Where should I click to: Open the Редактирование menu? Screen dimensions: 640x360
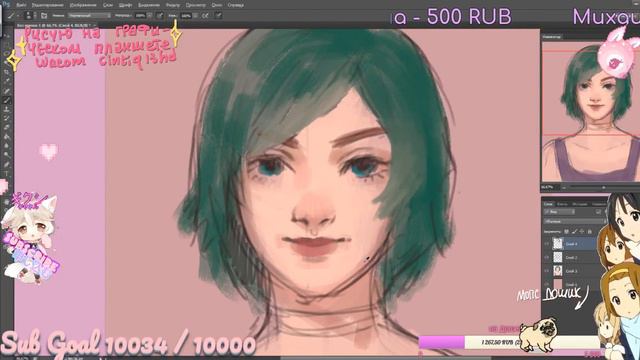[x=47, y=5]
